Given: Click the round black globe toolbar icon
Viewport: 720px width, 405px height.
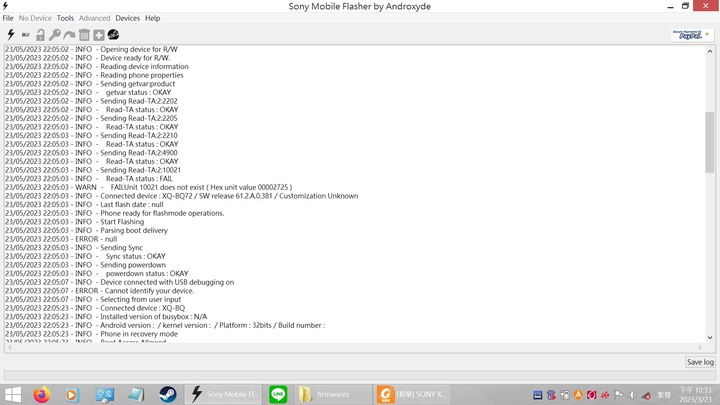Looking at the screenshot, I should pos(113,34).
